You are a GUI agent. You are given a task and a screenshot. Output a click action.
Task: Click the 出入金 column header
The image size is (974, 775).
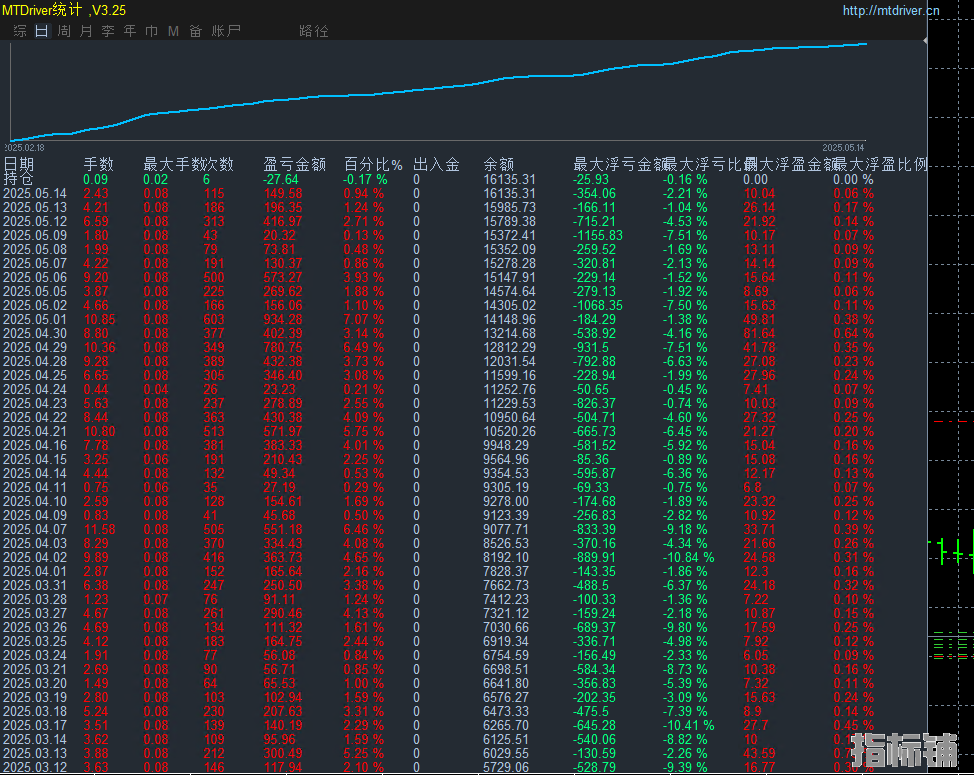click(x=437, y=164)
